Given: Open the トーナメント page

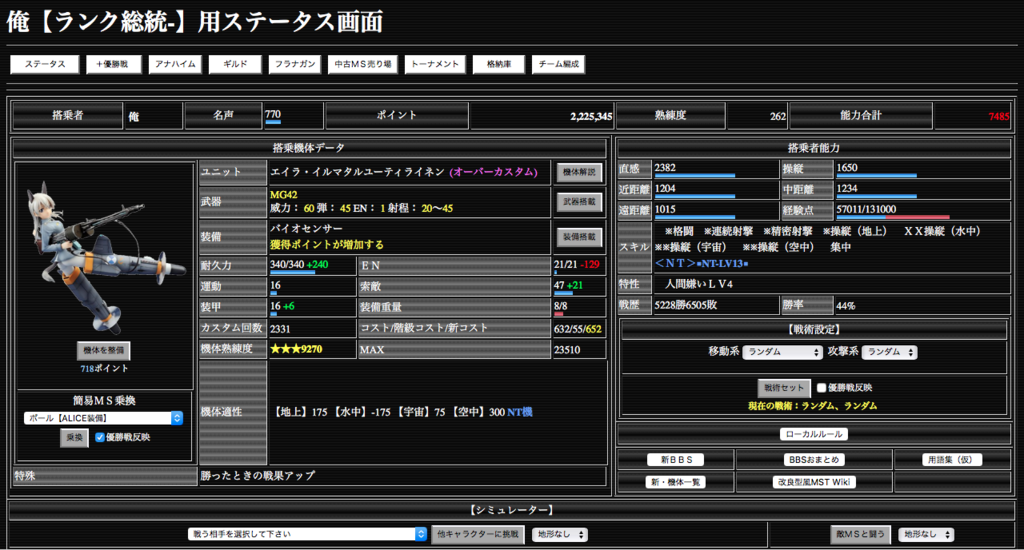Looking at the screenshot, I should pyautogui.click(x=435, y=64).
